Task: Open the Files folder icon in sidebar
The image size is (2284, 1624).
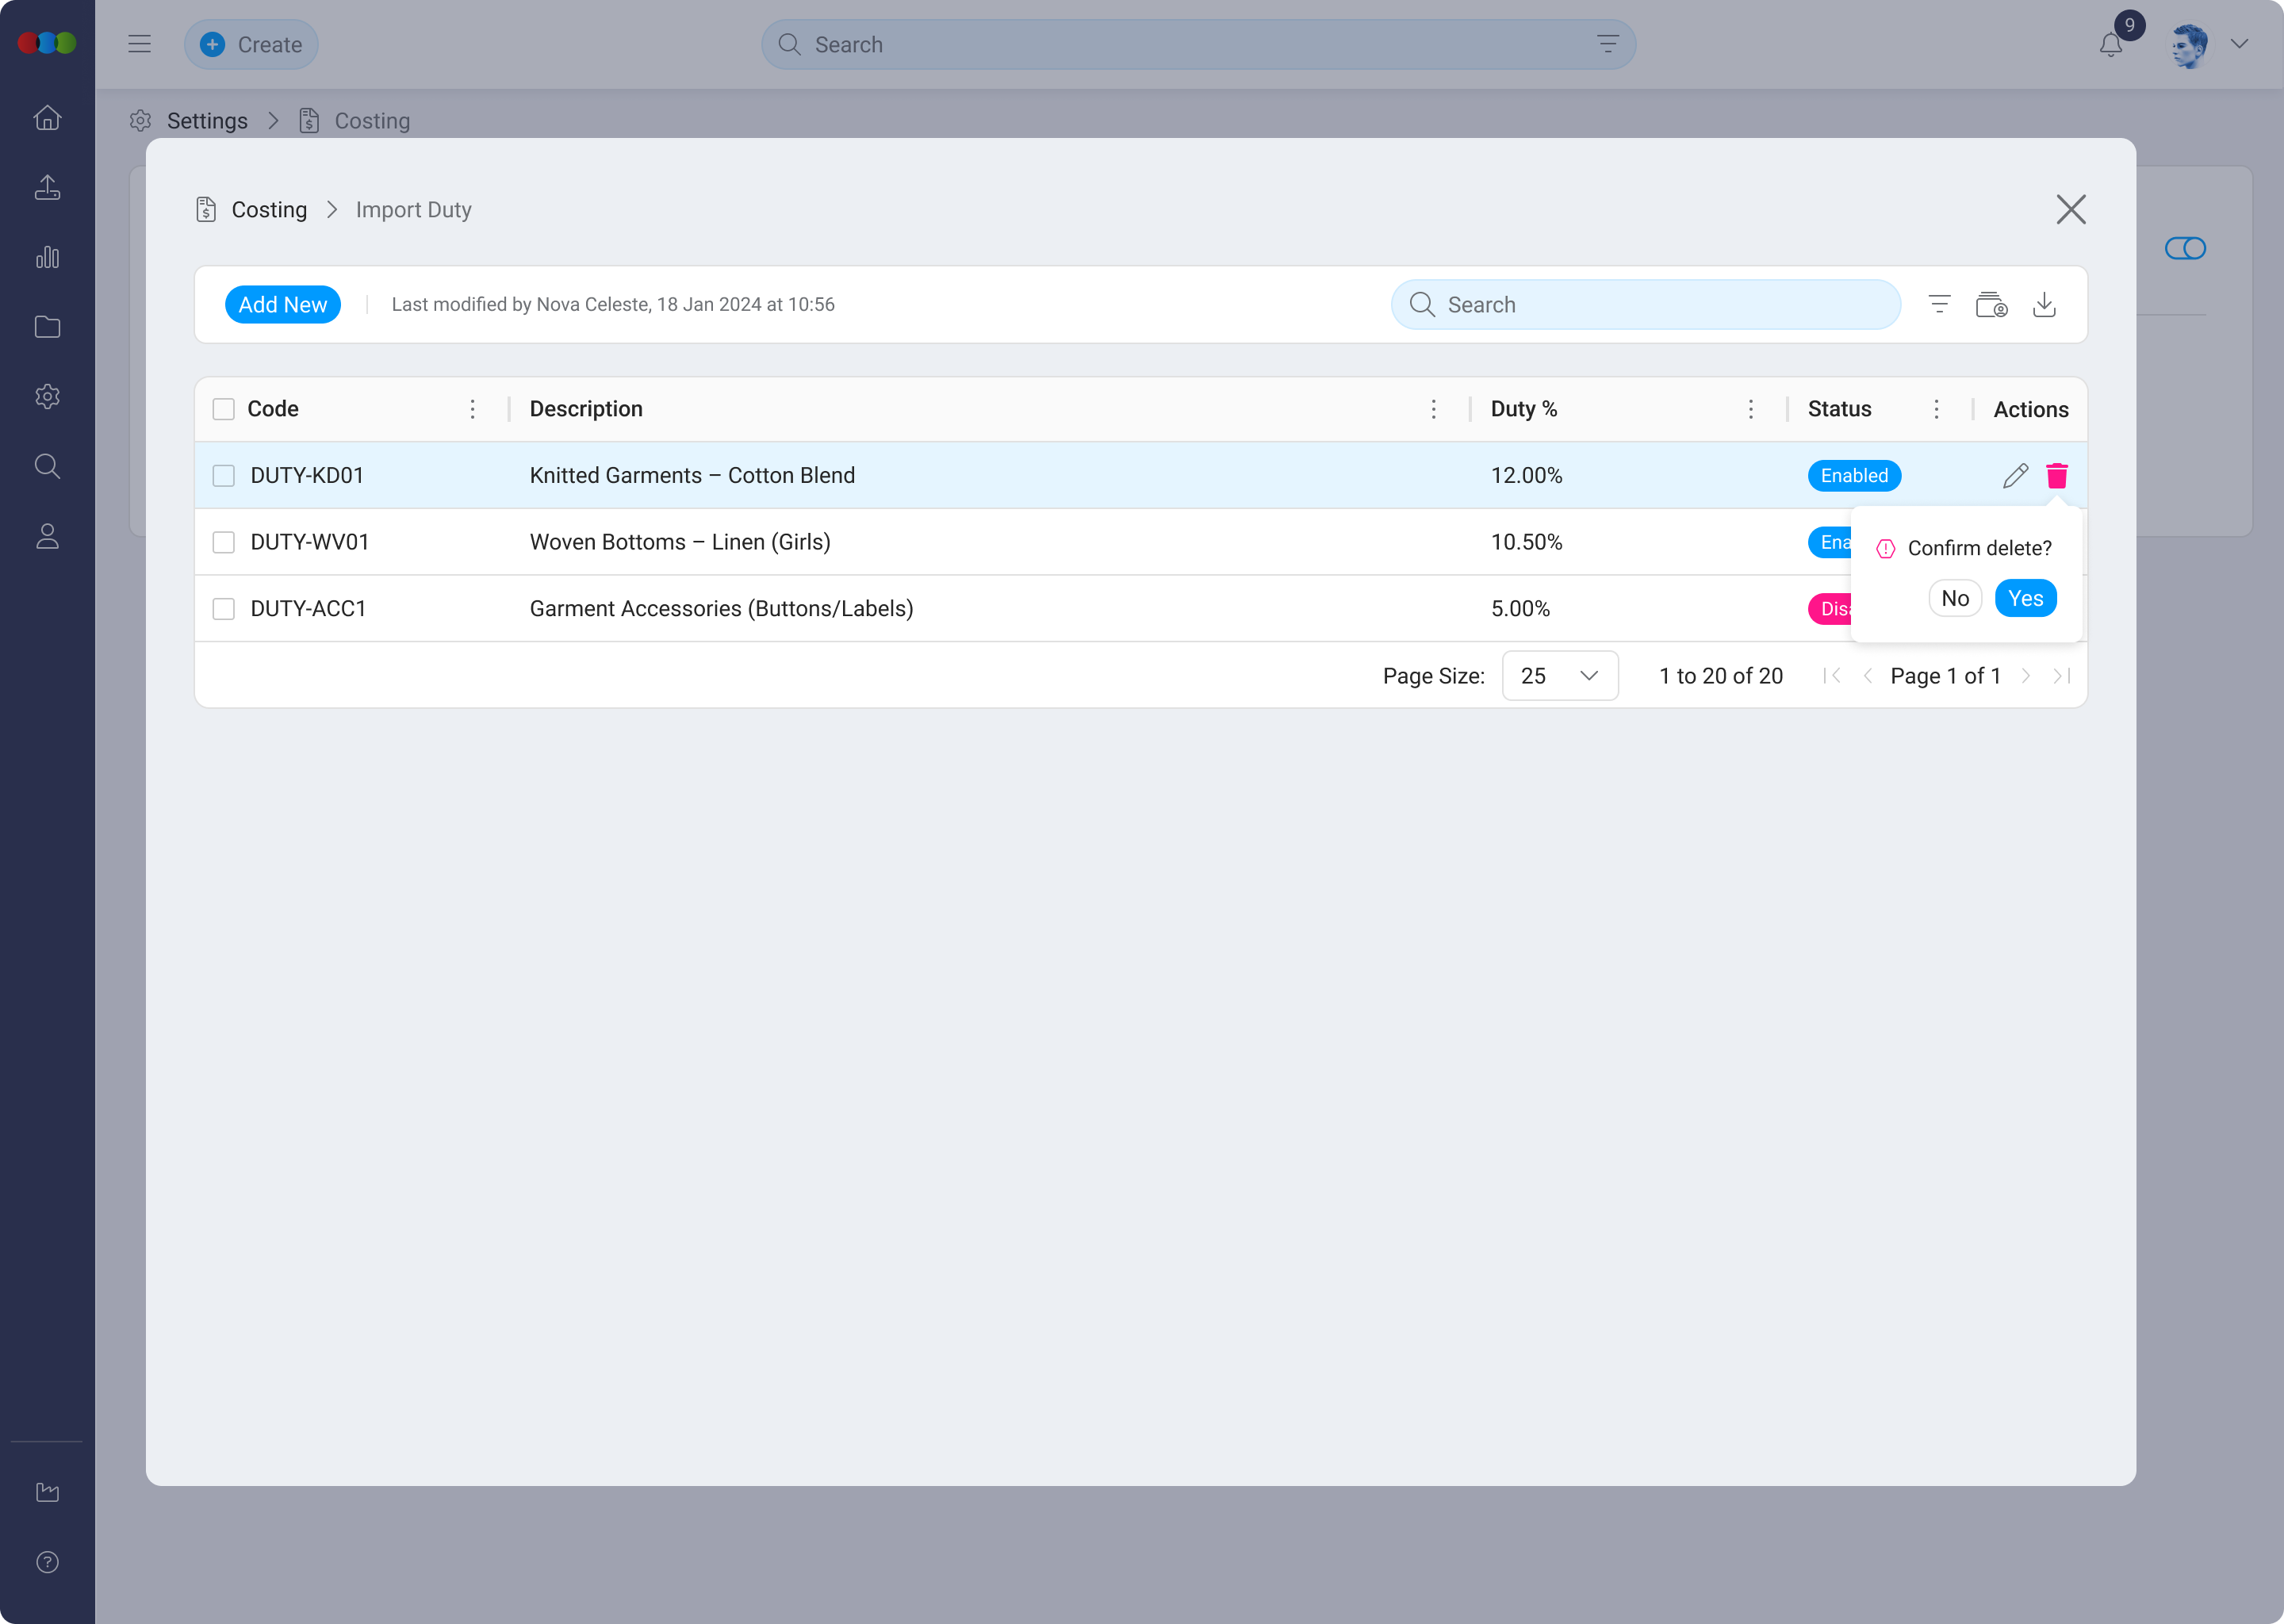Action: [47, 326]
